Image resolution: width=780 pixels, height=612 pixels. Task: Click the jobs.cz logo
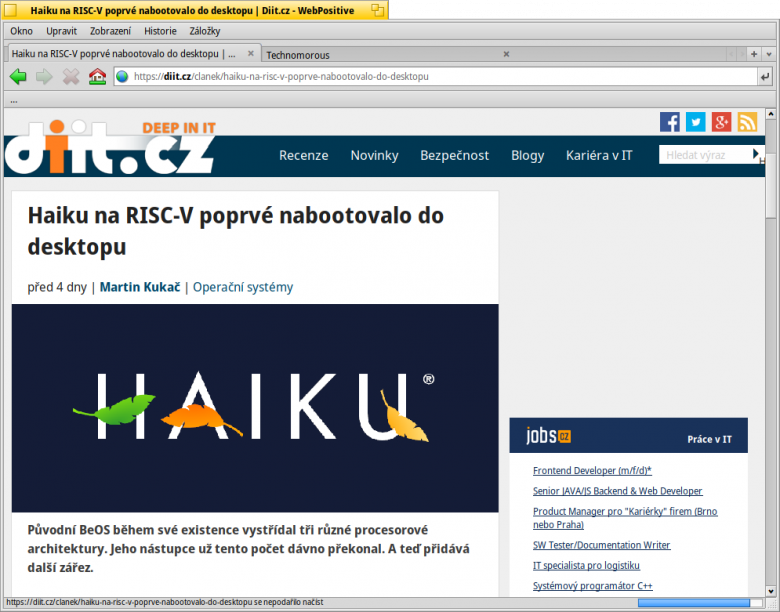point(548,435)
